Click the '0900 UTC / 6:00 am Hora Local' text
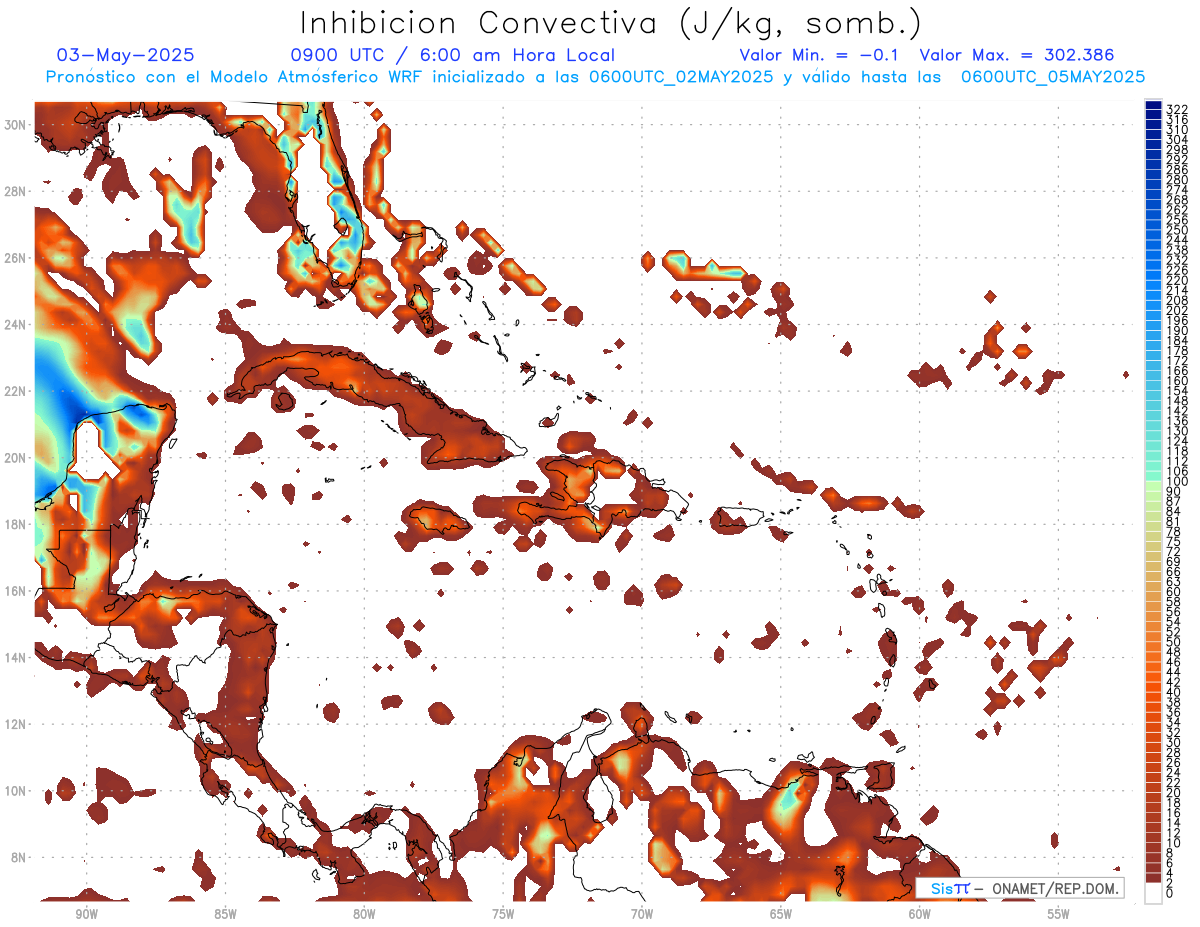Image resolution: width=1200 pixels, height=927 pixels. [x=453, y=55]
